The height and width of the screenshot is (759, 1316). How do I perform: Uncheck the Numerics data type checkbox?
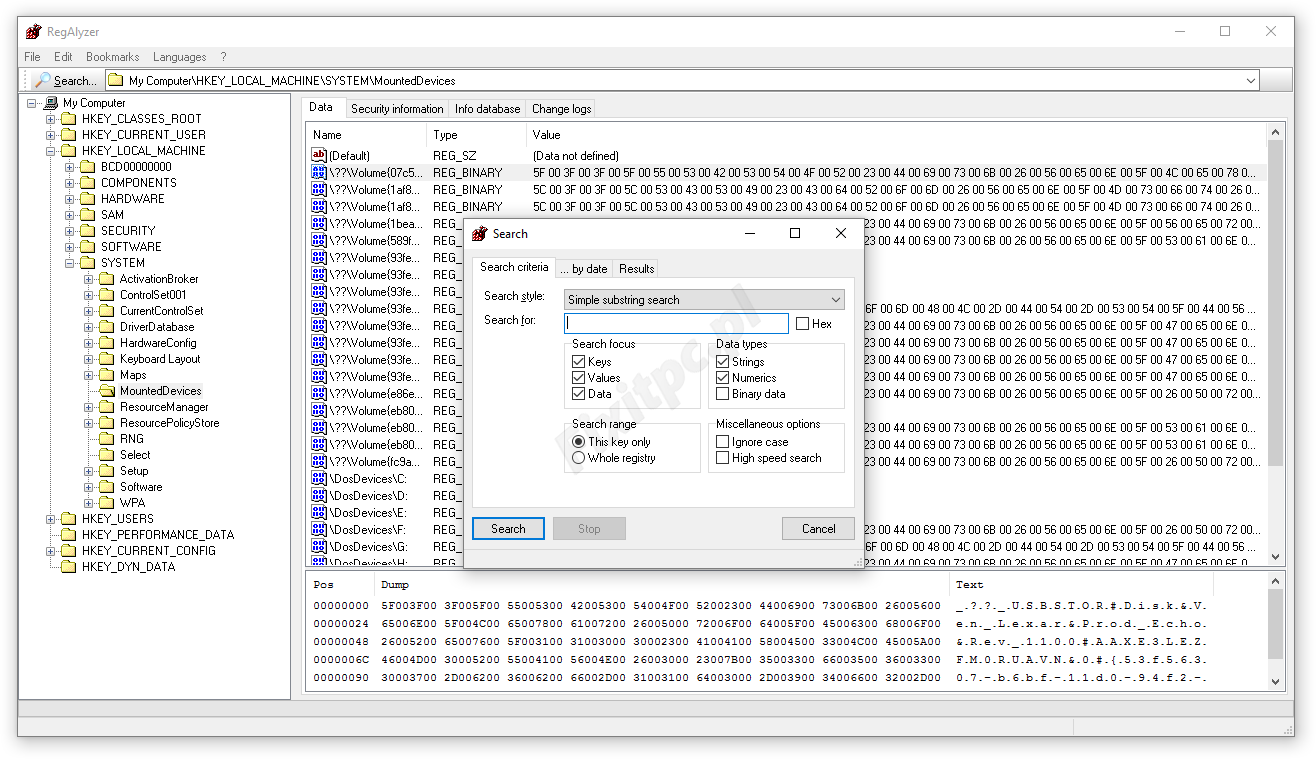tap(722, 378)
